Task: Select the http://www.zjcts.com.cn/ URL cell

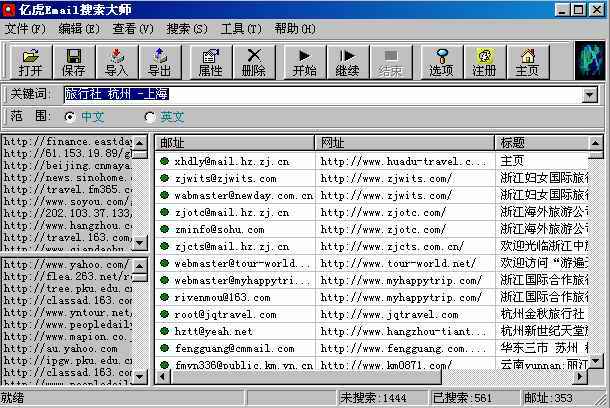Action: (405, 246)
